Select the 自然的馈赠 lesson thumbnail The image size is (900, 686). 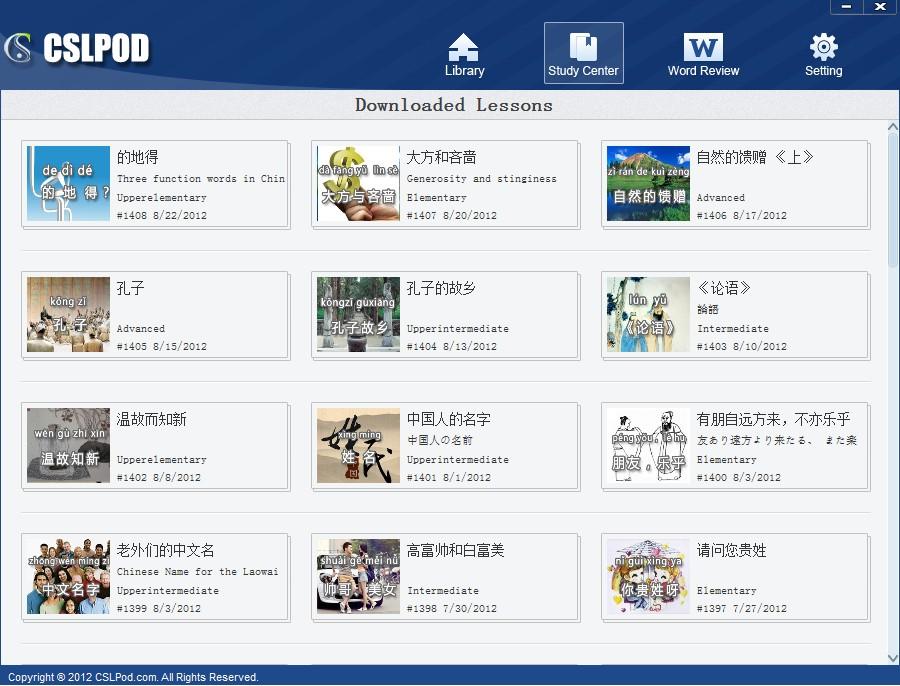tap(648, 184)
